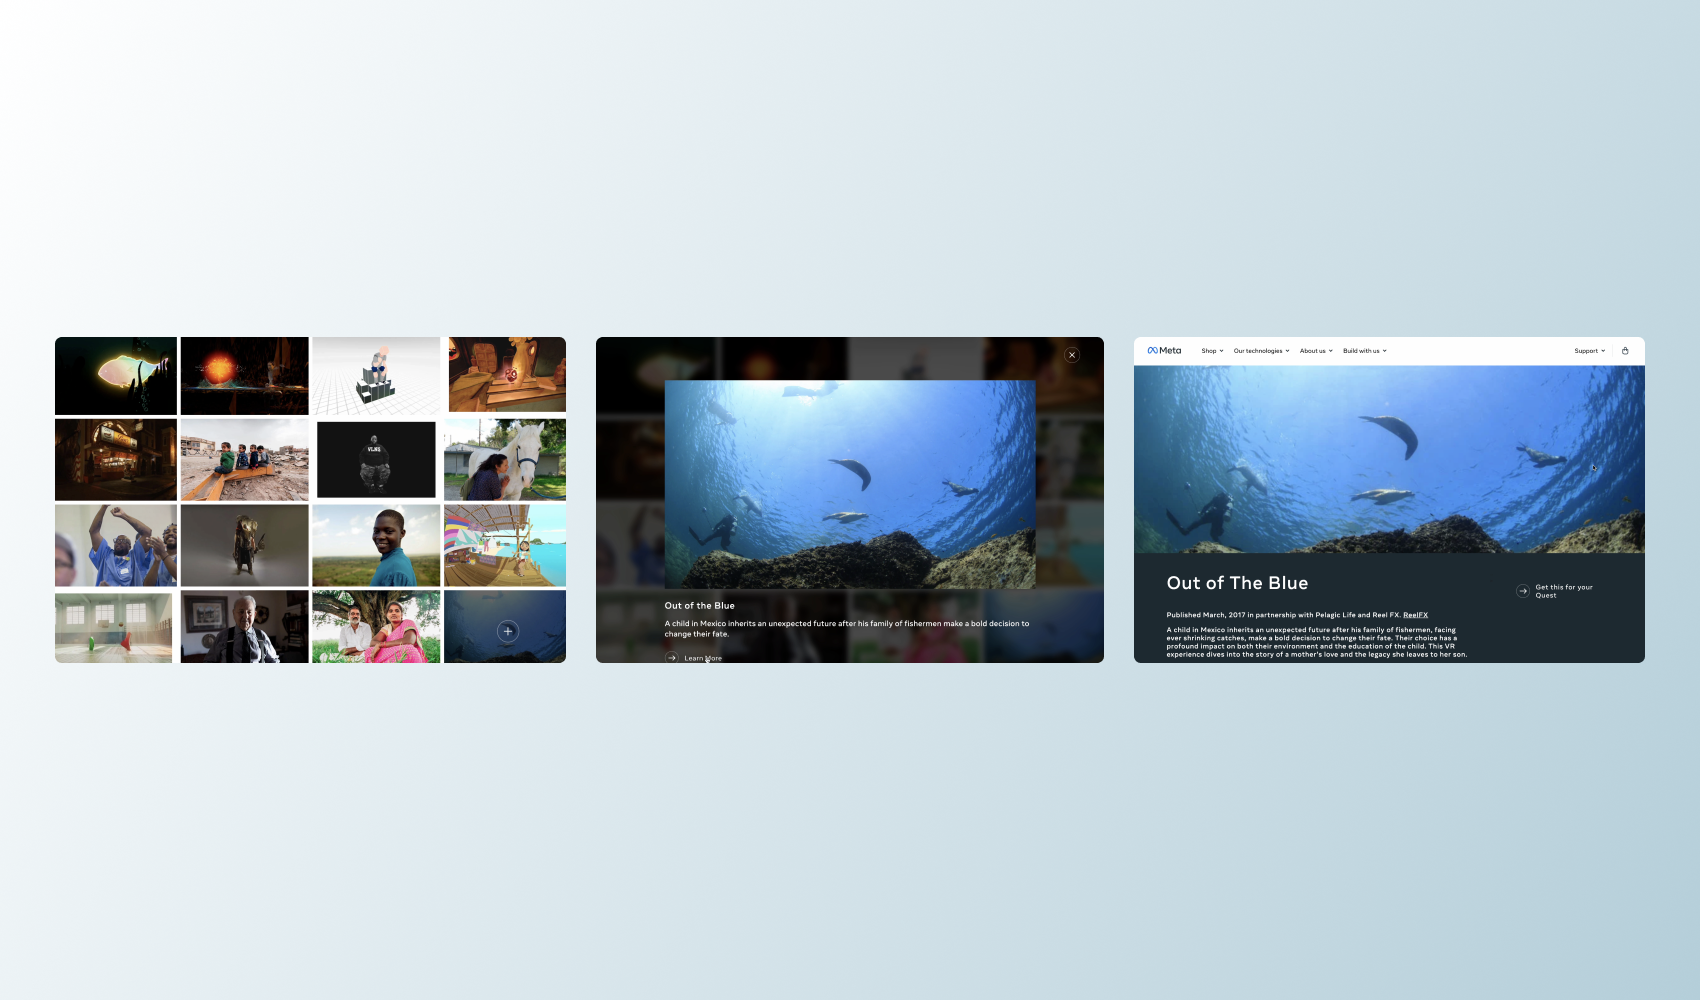
Task: Open the orange fireball thumbnail
Action: click(245, 376)
